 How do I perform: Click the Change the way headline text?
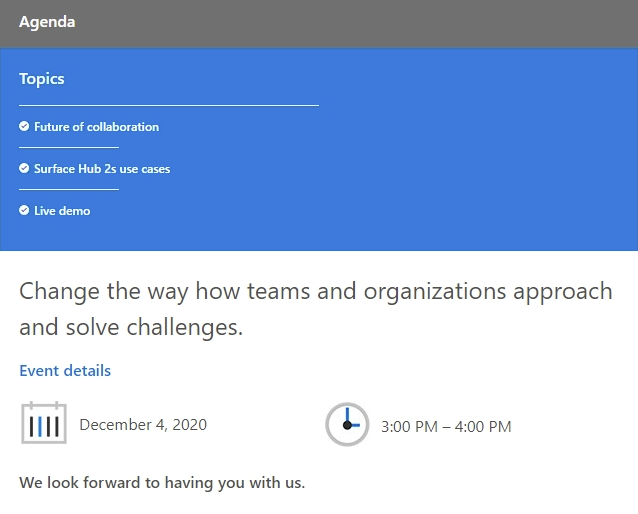point(316,309)
